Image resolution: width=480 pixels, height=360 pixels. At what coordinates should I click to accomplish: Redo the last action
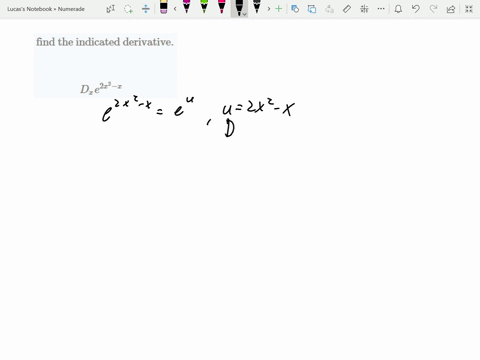click(433, 9)
